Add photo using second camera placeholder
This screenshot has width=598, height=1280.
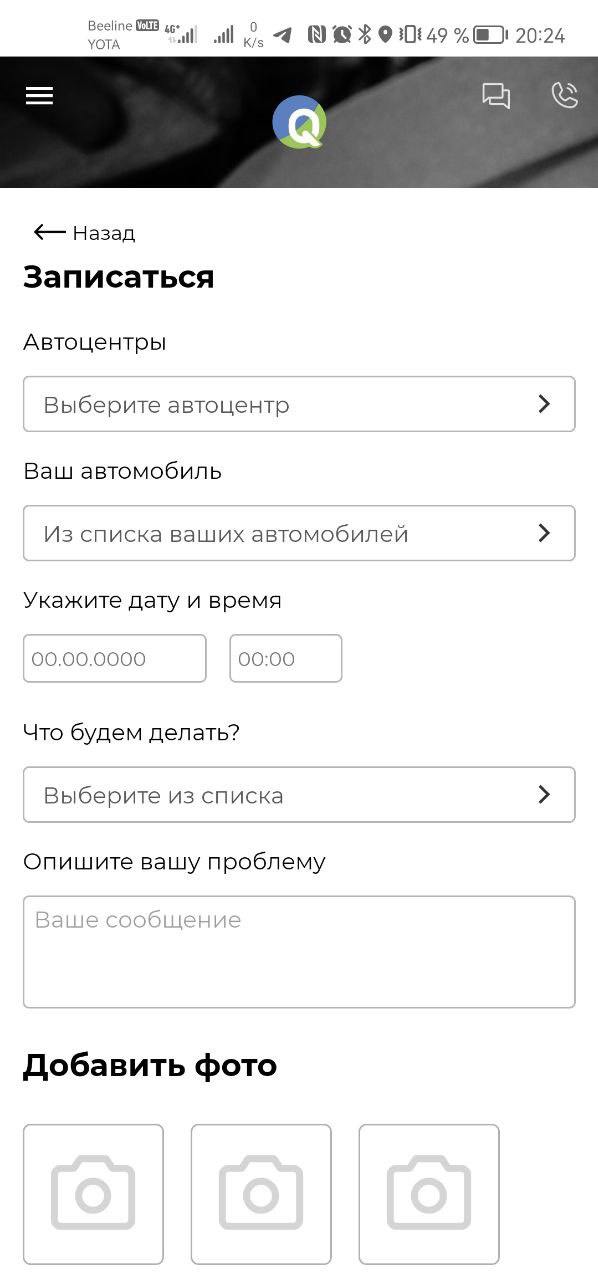(261, 1194)
